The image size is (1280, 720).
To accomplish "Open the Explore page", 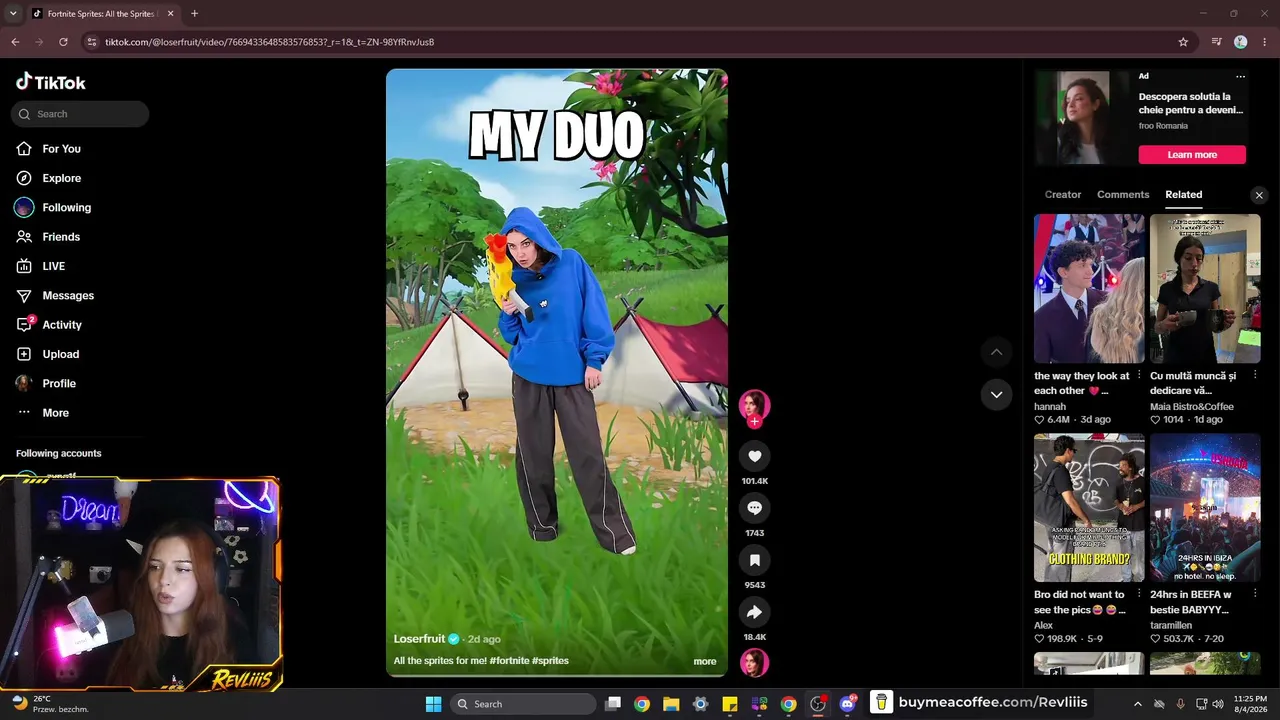I will 61,178.
